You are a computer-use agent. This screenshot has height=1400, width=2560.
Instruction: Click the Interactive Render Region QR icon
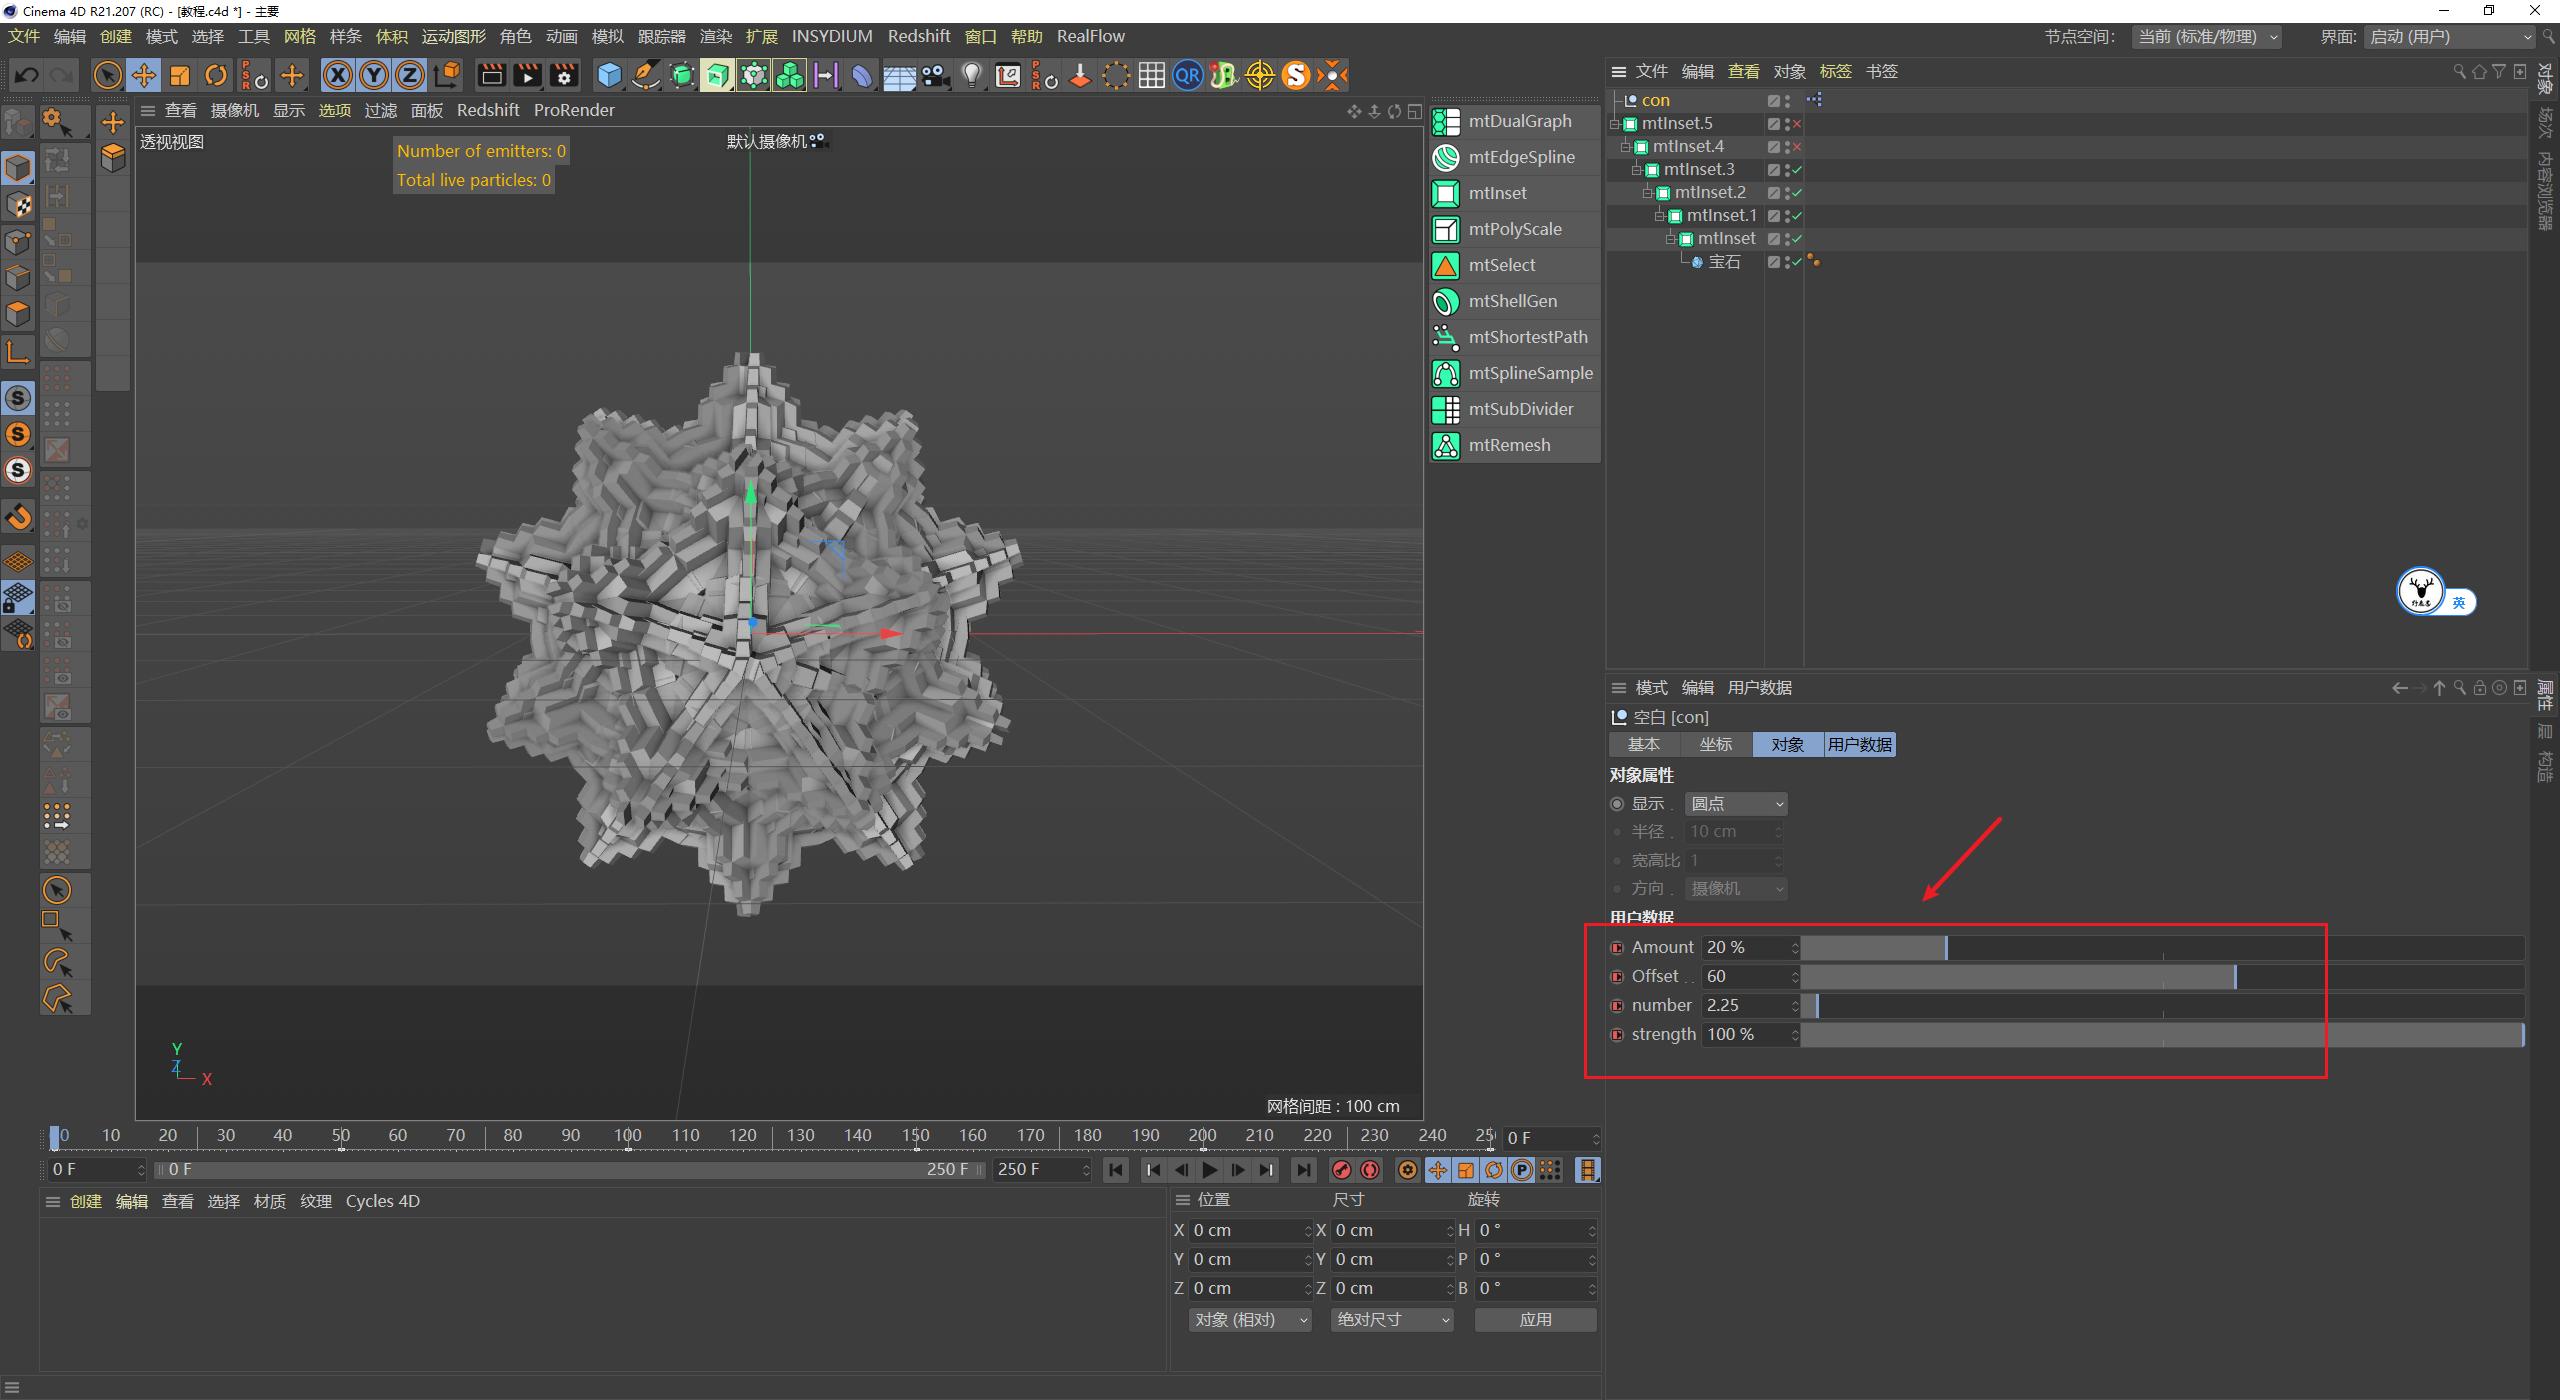point(1187,75)
